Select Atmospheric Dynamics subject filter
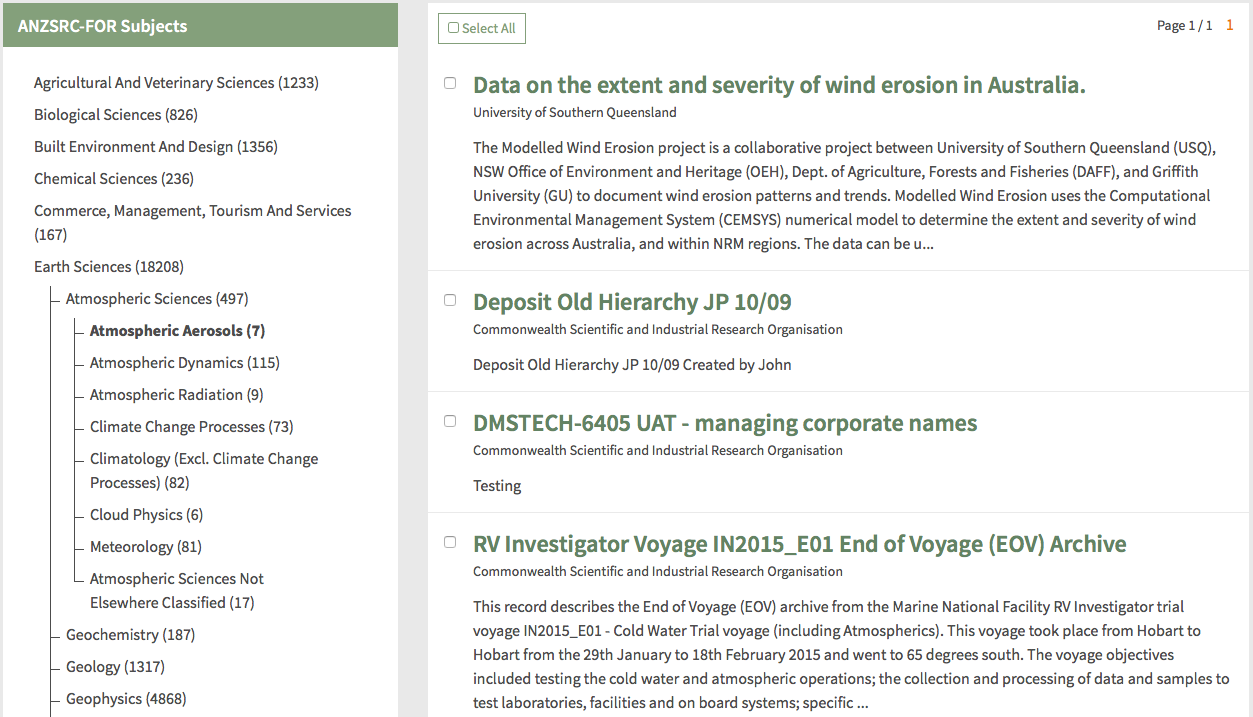 click(184, 363)
